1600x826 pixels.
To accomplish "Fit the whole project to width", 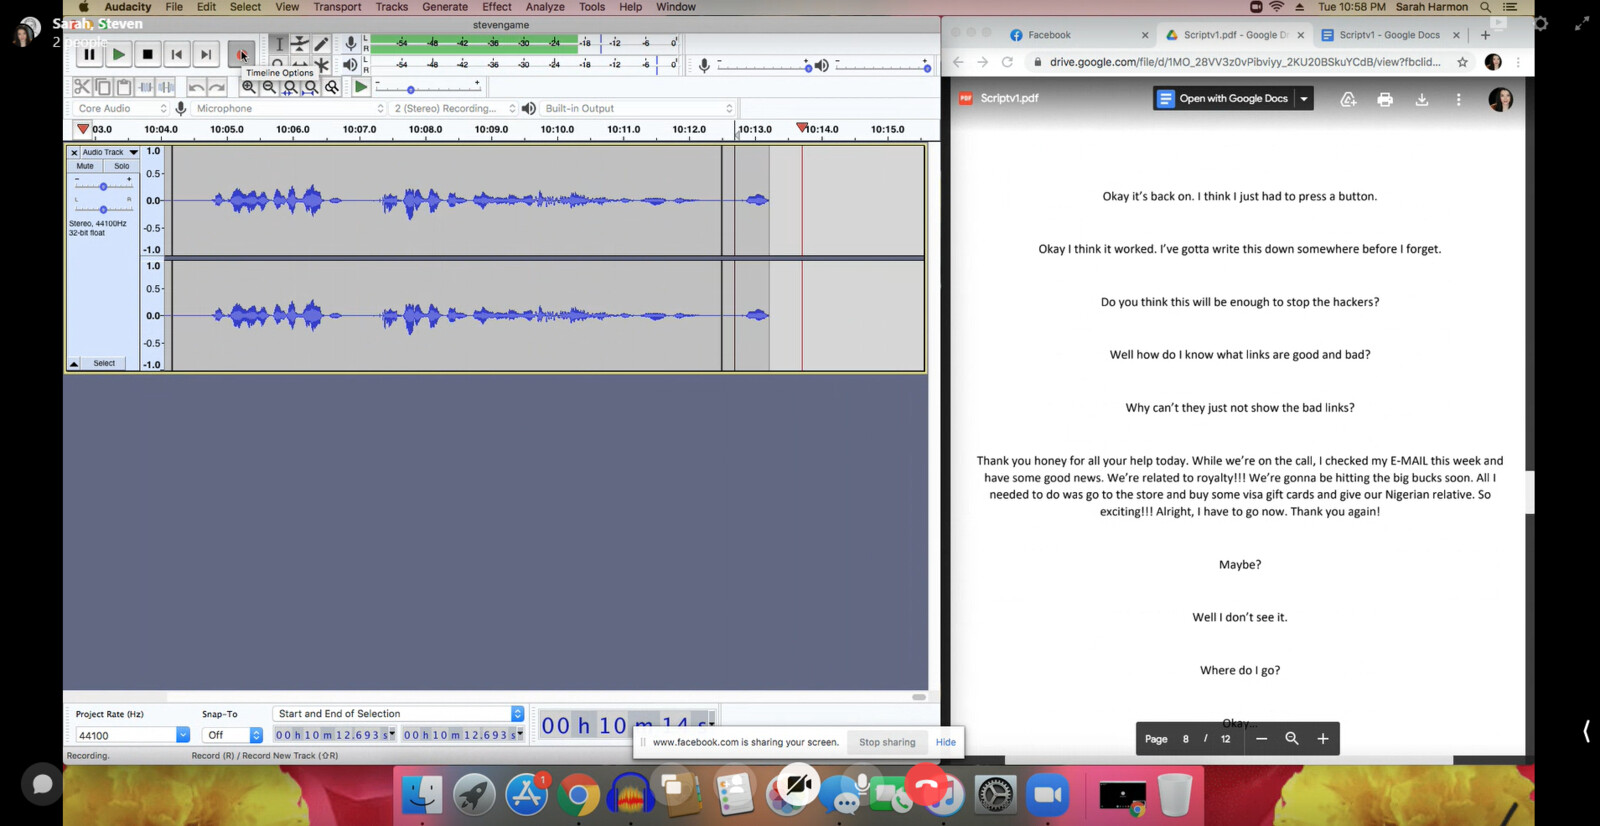I will (311, 87).
